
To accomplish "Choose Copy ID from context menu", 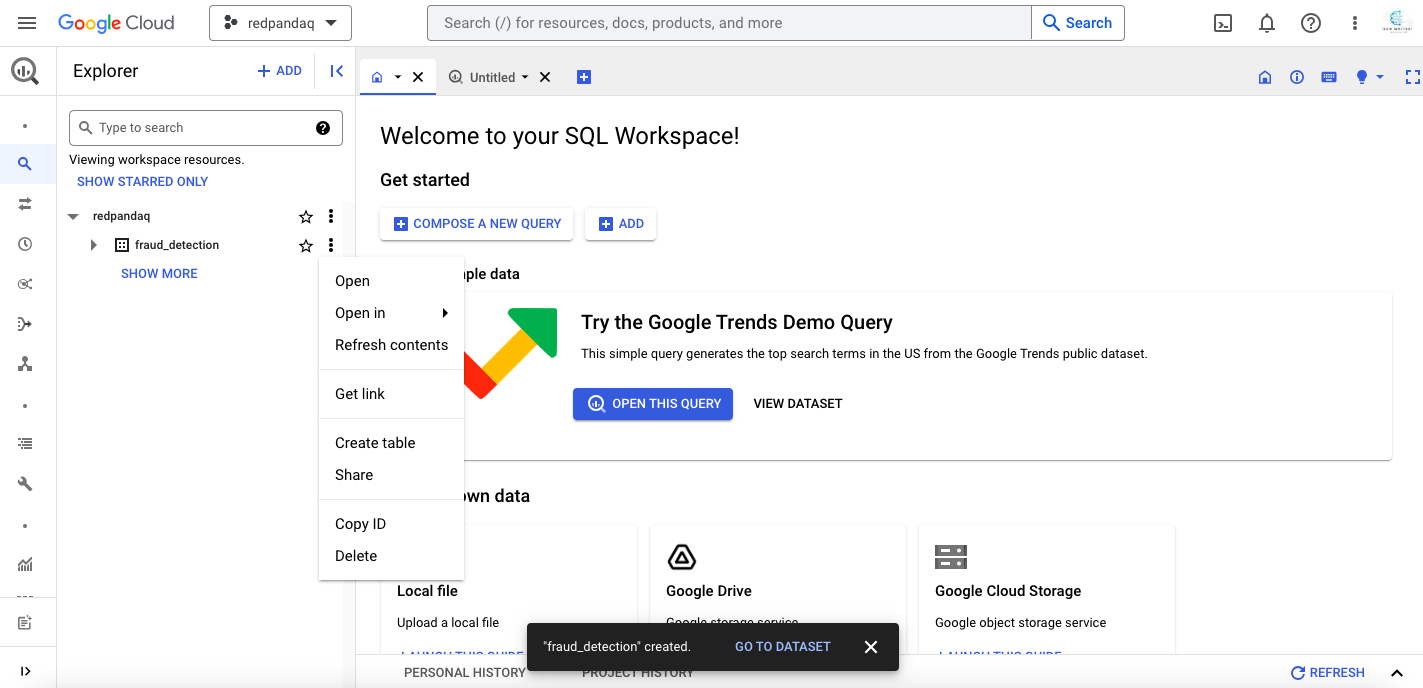I will coord(391,524).
